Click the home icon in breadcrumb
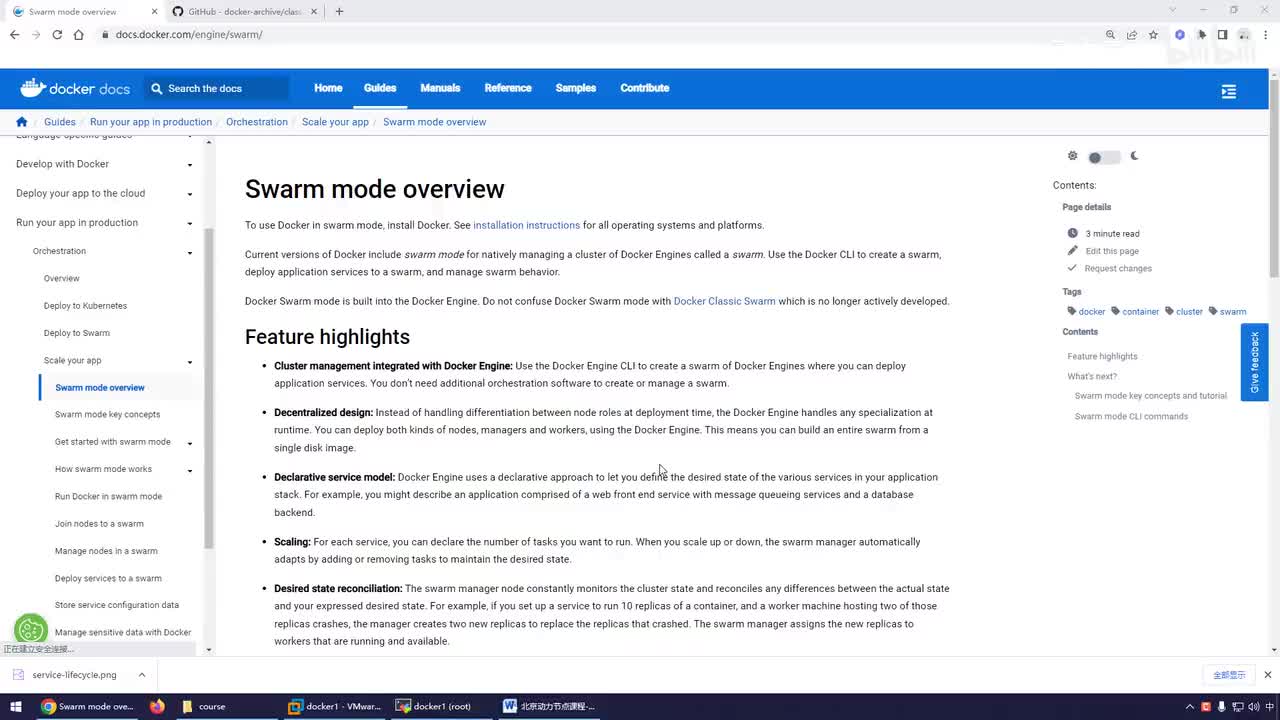 click(x=22, y=122)
